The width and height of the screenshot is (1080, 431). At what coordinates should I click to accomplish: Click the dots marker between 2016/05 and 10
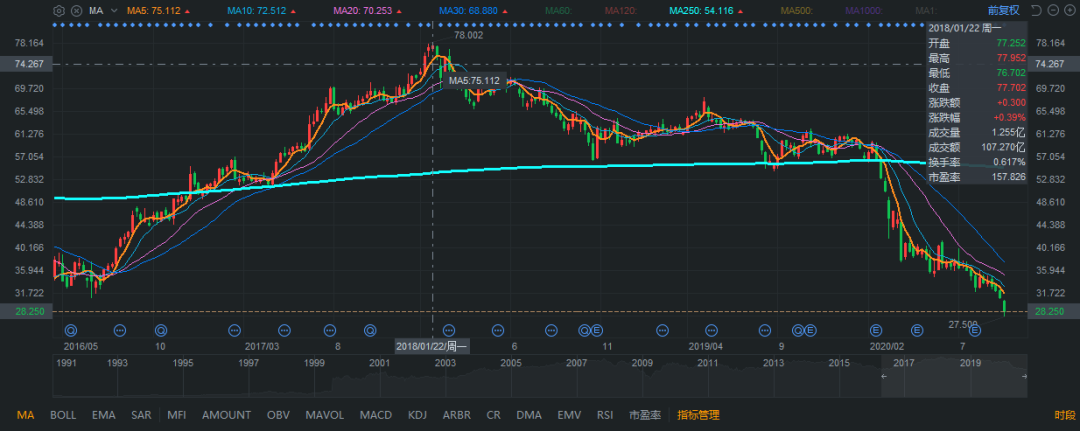[120, 331]
